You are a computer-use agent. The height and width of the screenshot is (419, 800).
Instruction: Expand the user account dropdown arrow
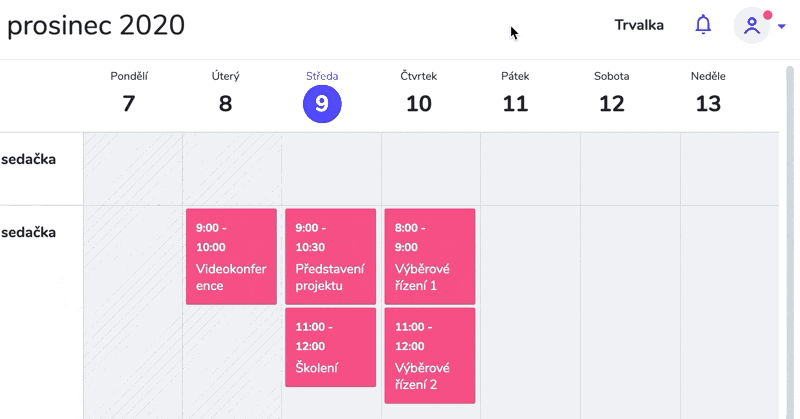(781, 27)
